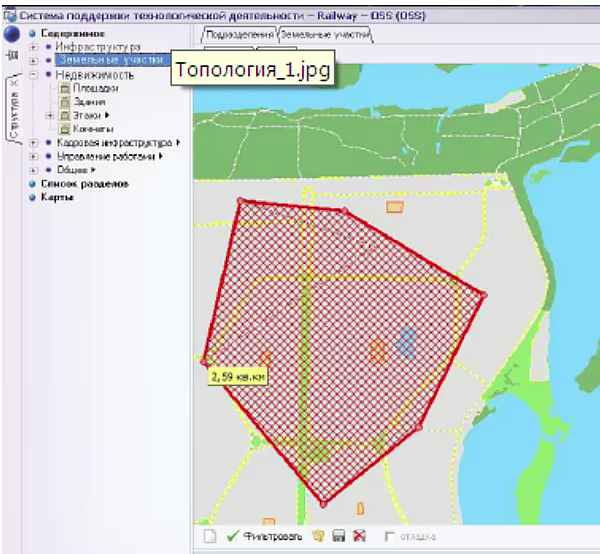This screenshot has height=554, width=600.
Task: Expand the Кадровая инфраструктура node
Action: pyautogui.click(x=34, y=143)
